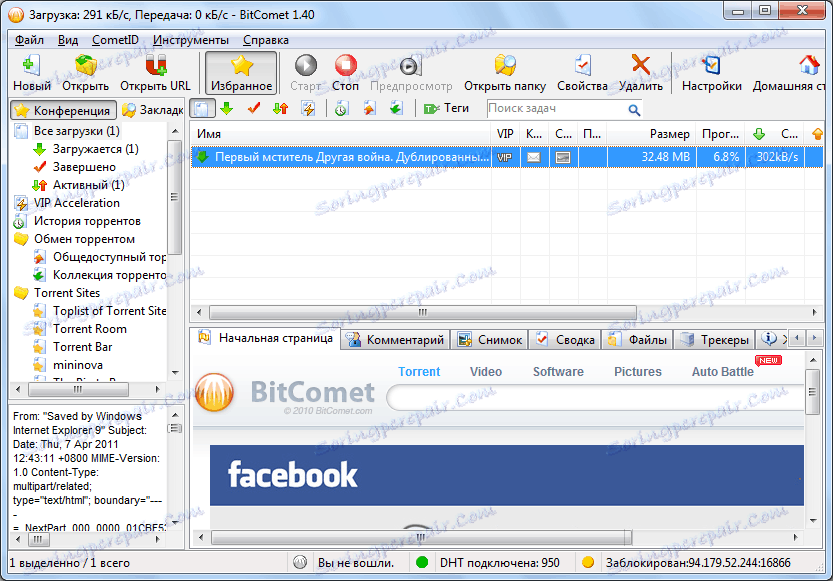This screenshot has height=581, width=833.
Task: Click the Open URL magnet icon
Action: pyautogui.click(x=155, y=73)
